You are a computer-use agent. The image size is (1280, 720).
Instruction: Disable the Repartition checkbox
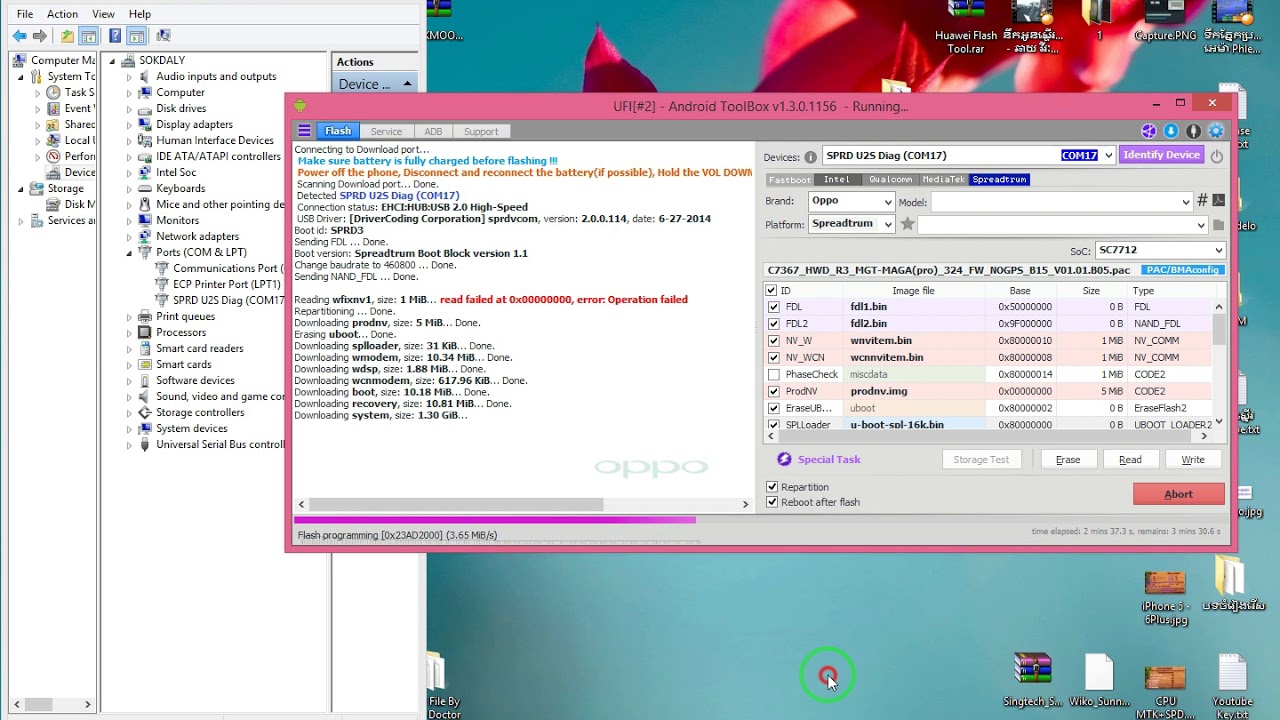click(x=772, y=487)
